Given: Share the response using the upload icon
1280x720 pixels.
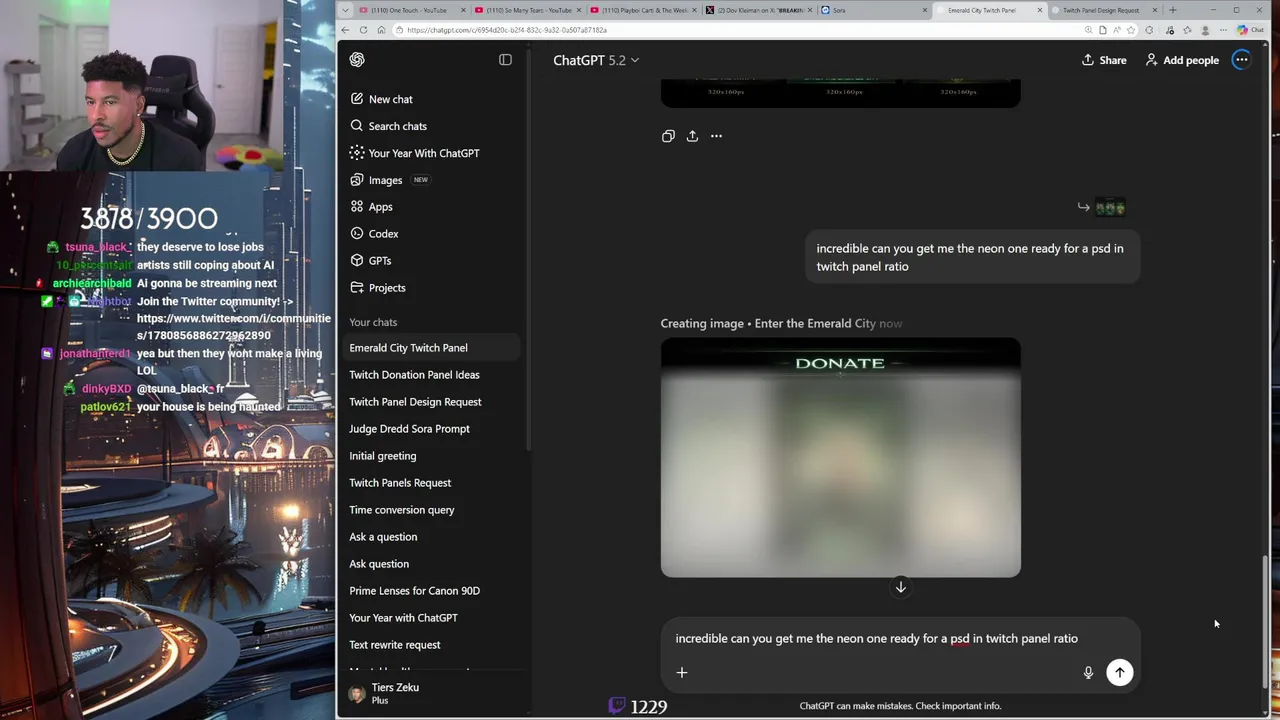Looking at the screenshot, I should pos(692,136).
